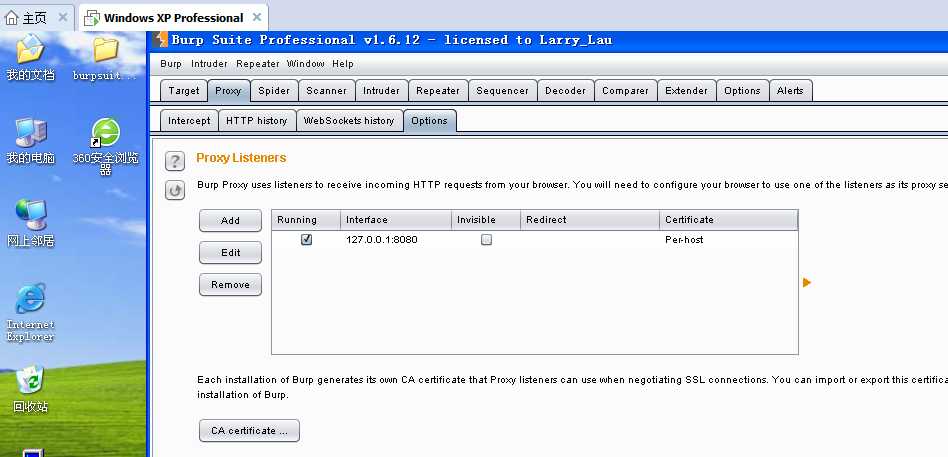The height and width of the screenshot is (457, 948).
Task: Click the Proxy Listeners heading
Action: coord(241,158)
